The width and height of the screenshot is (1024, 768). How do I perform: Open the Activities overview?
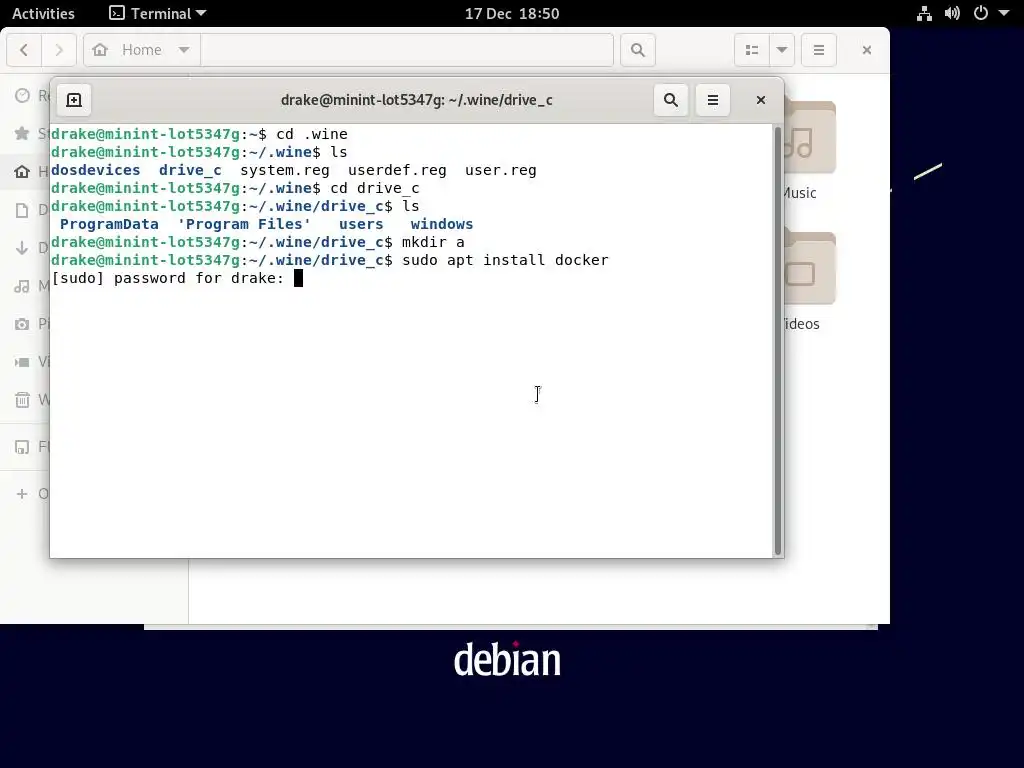coord(43,13)
